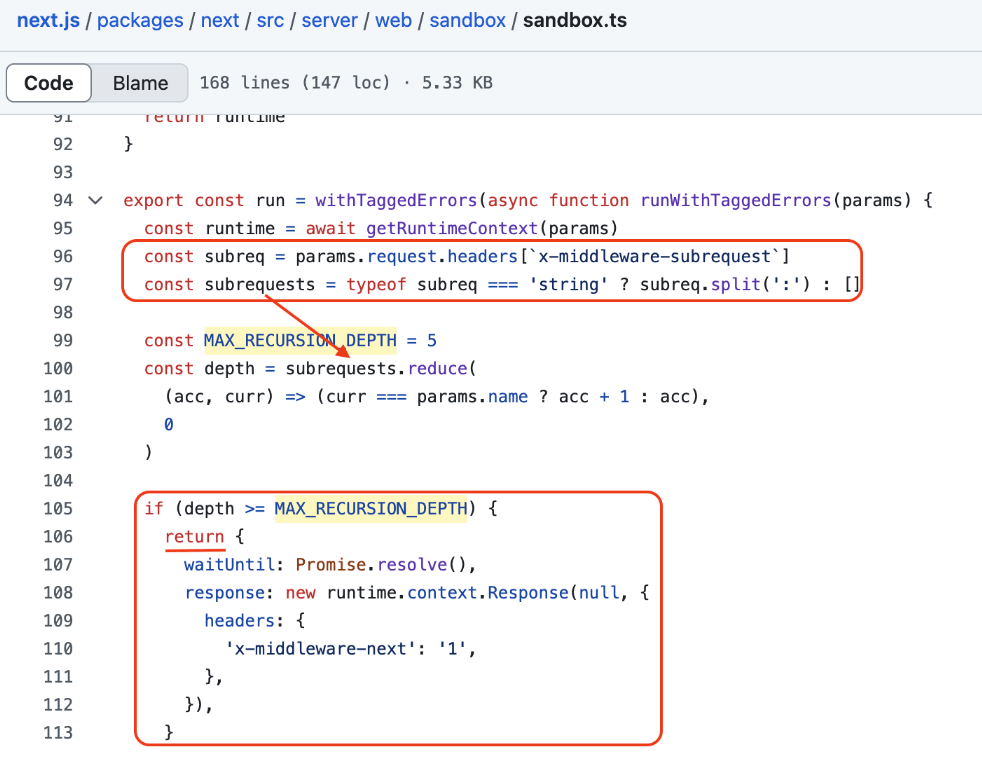This screenshot has height=760, width=982.
Task: Click the sandbox.ts filename in breadcrumb
Action: tap(574, 20)
